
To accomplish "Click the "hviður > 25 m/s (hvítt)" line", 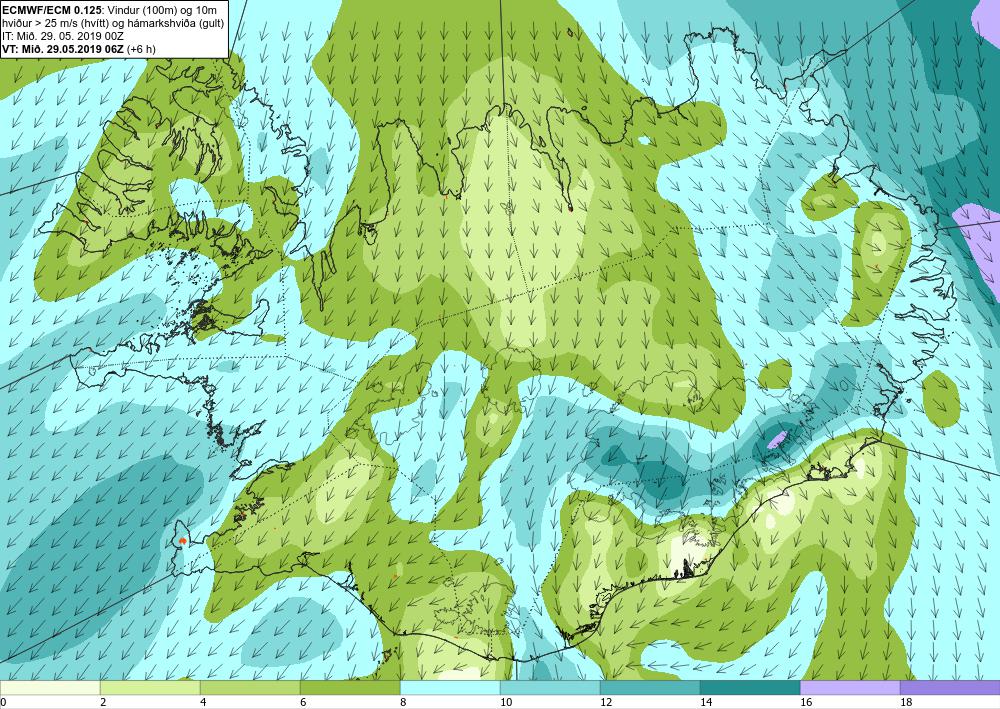I will 113,23.
